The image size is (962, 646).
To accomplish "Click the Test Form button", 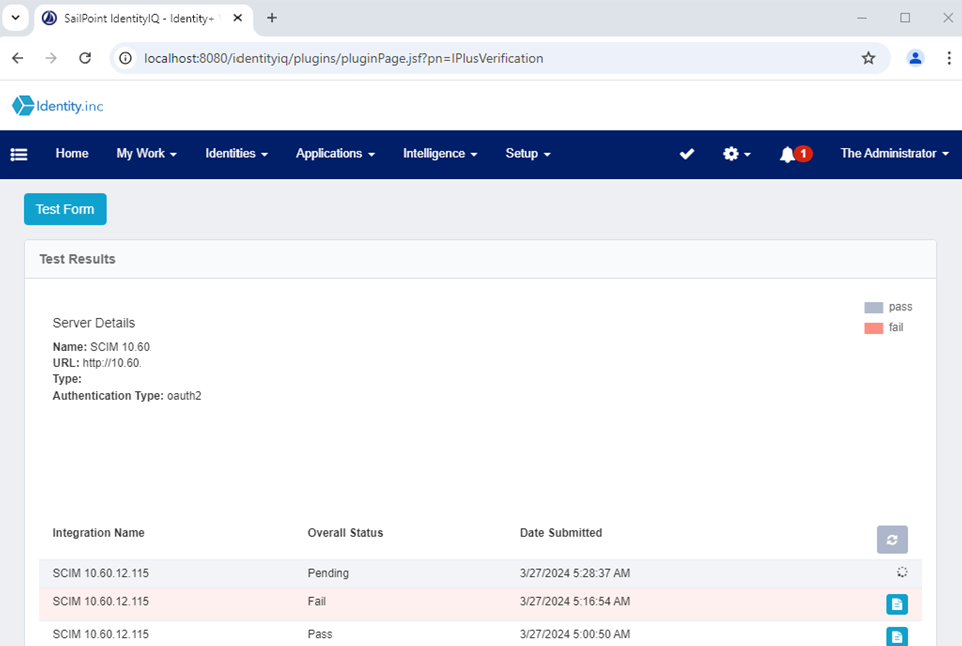I will [x=65, y=209].
